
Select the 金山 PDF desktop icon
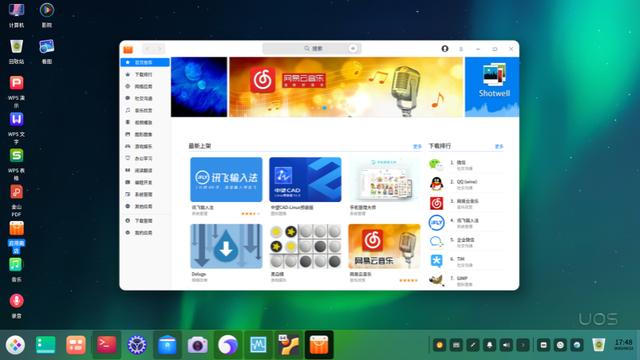[16, 200]
